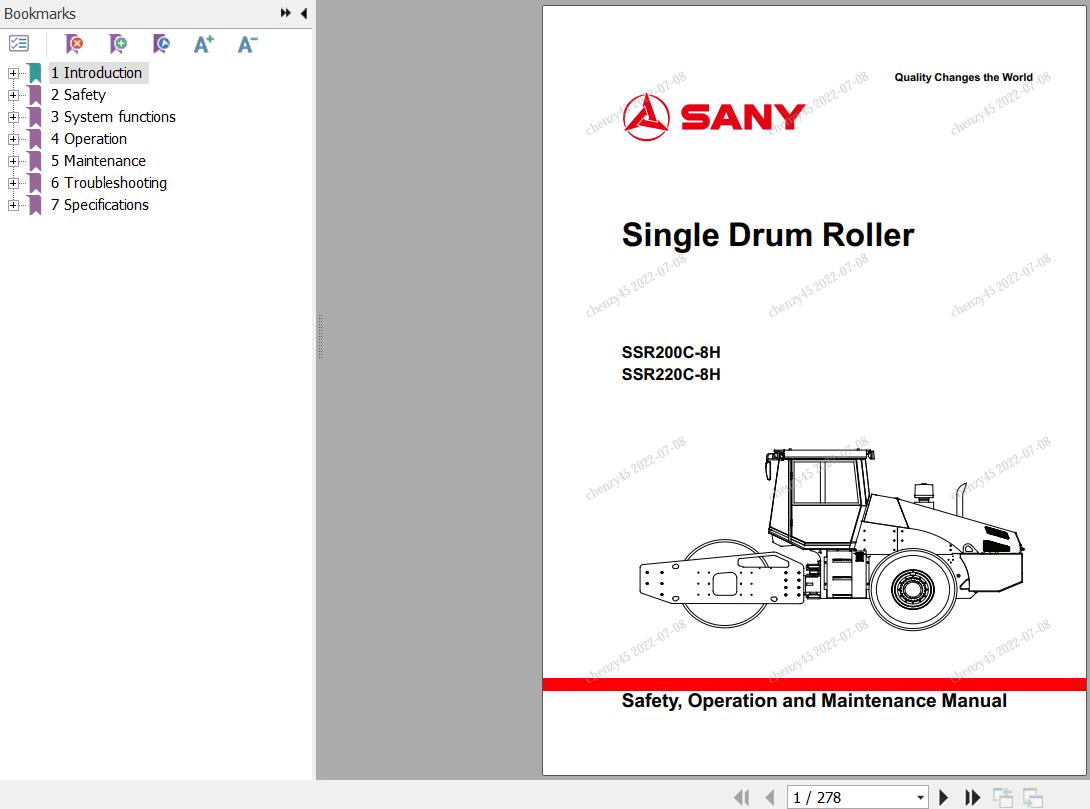Click the SANY logo on the page
This screenshot has width=1090, height=809.
tap(714, 117)
